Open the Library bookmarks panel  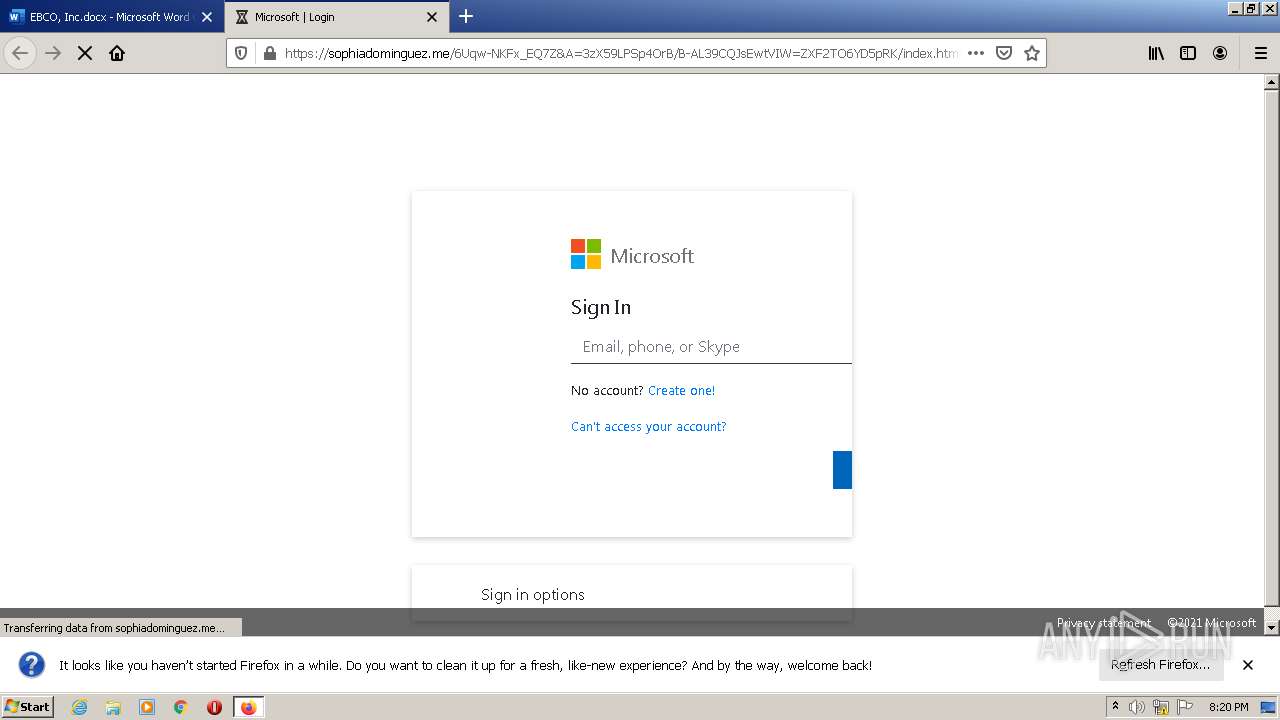pyautogui.click(x=1156, y=53)
